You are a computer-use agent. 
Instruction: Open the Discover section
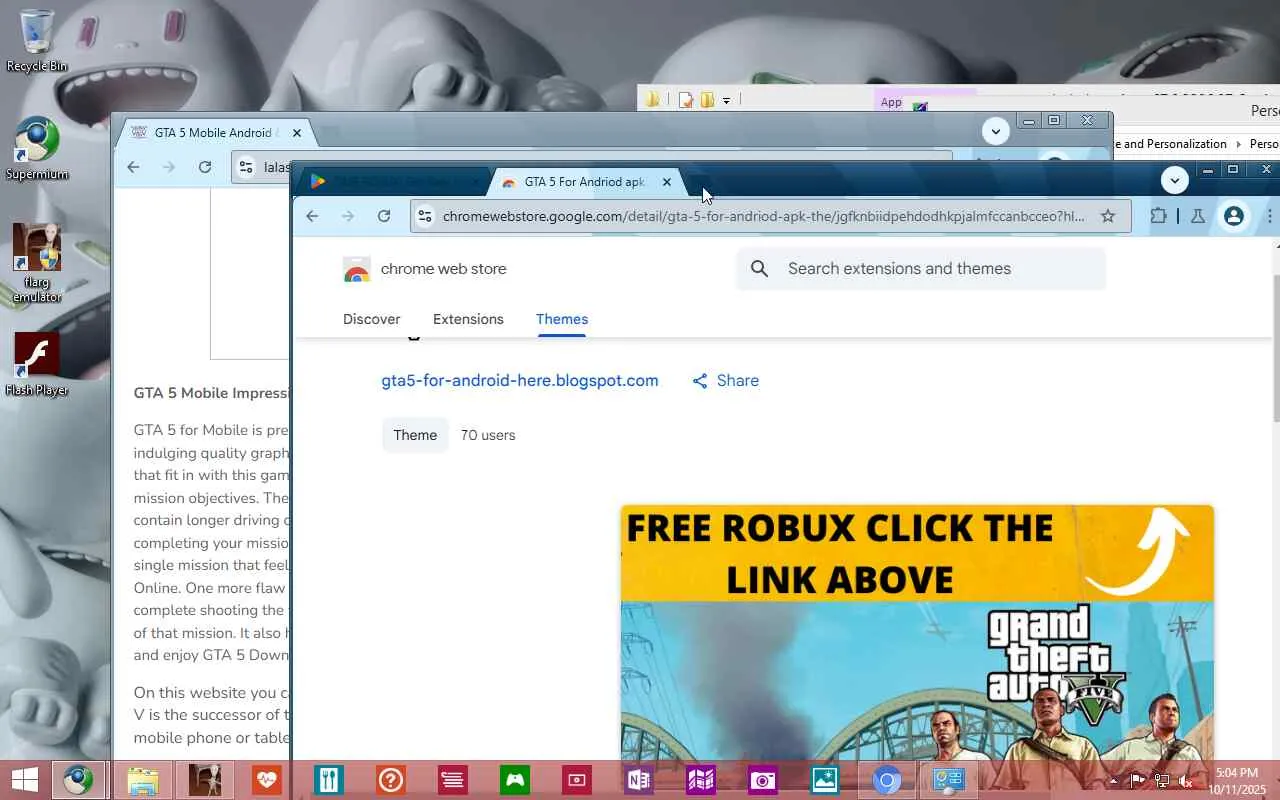[x=372, y=319]
